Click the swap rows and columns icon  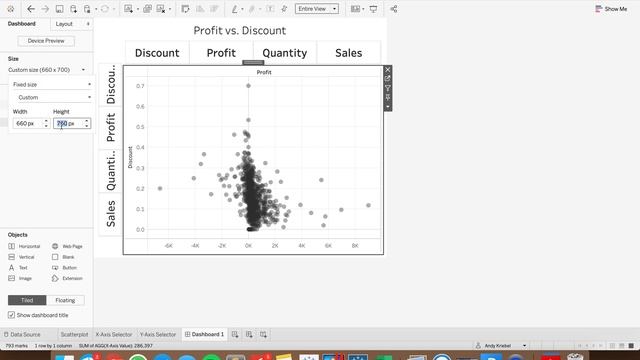click(185, 9)
